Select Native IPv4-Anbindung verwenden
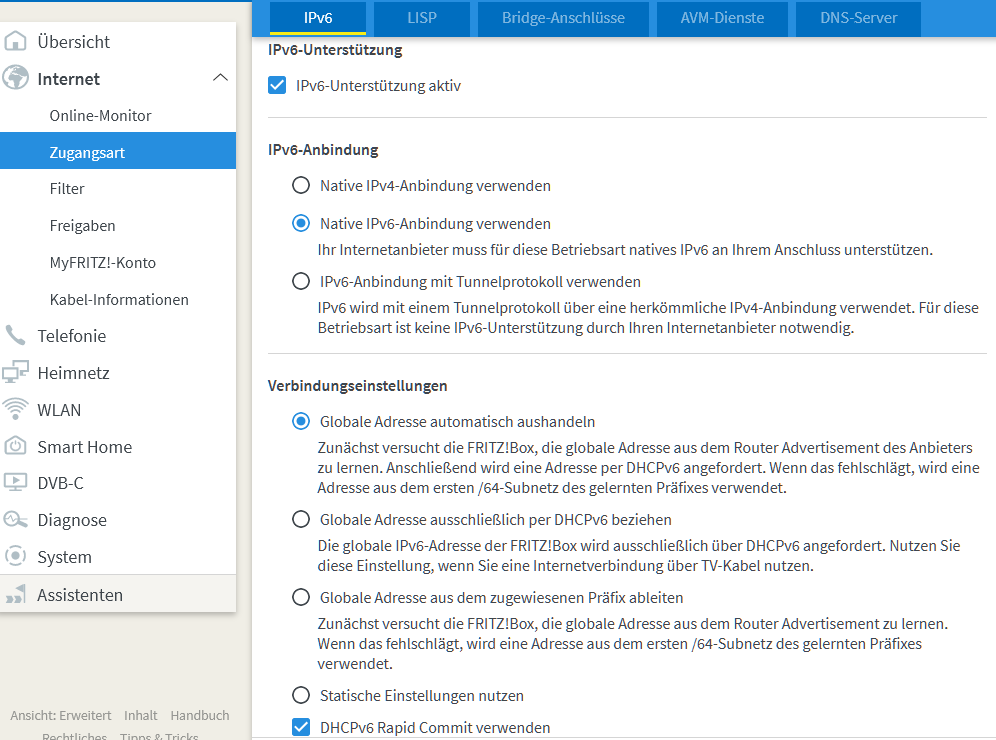The image size is (996, 740). click(300, 185)
